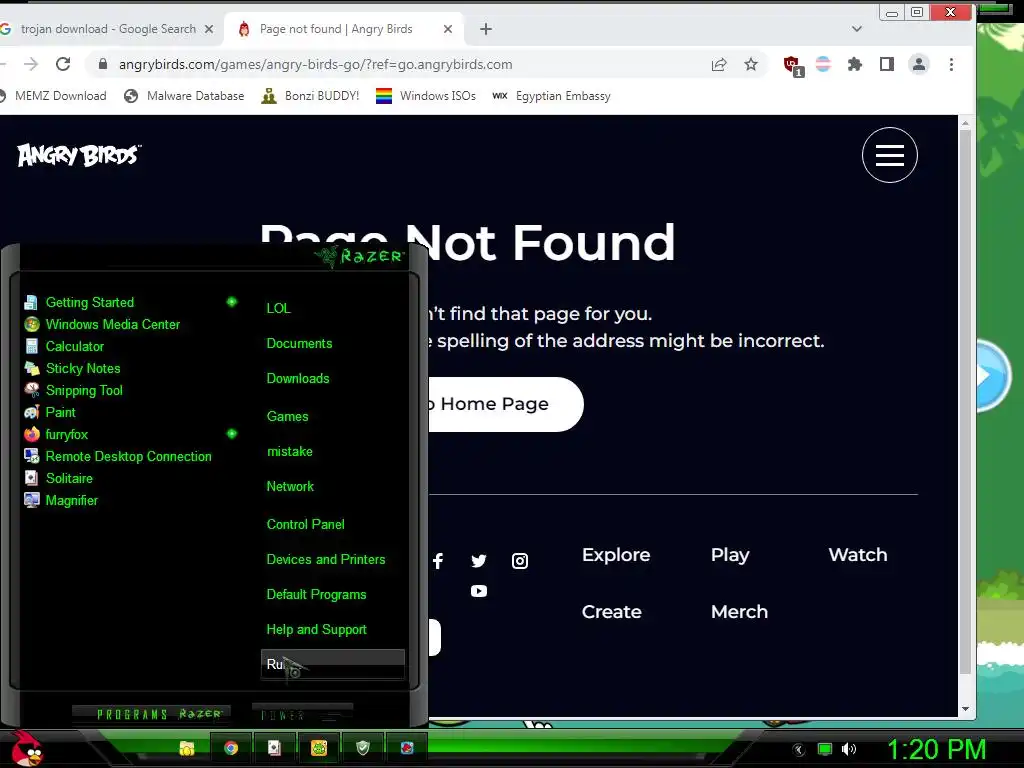This screenshot has width=1024, height=768.
Task: Open green pig icon on taskbar
Action: tap(319, 748)
